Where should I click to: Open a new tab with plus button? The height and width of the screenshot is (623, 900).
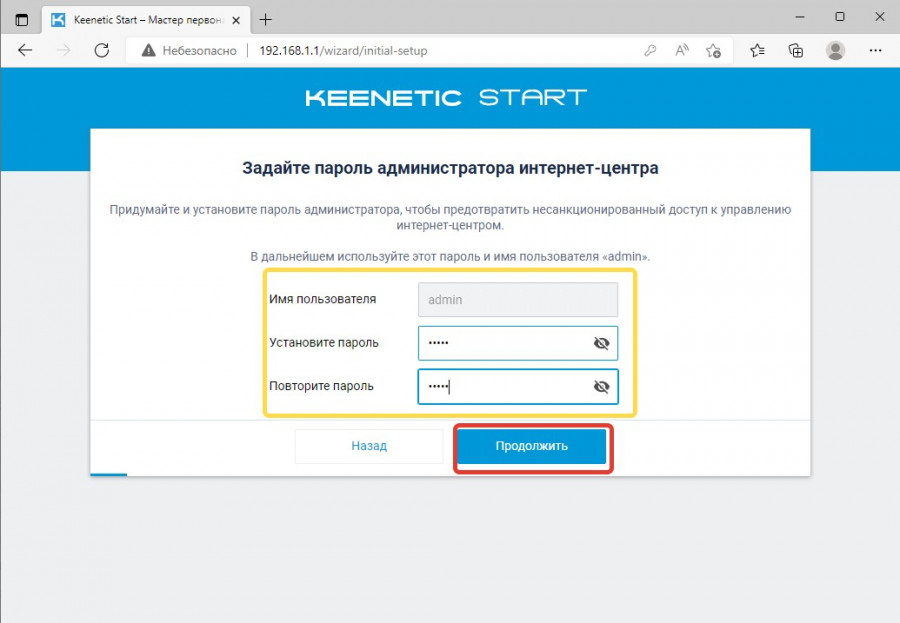point(266,19)
